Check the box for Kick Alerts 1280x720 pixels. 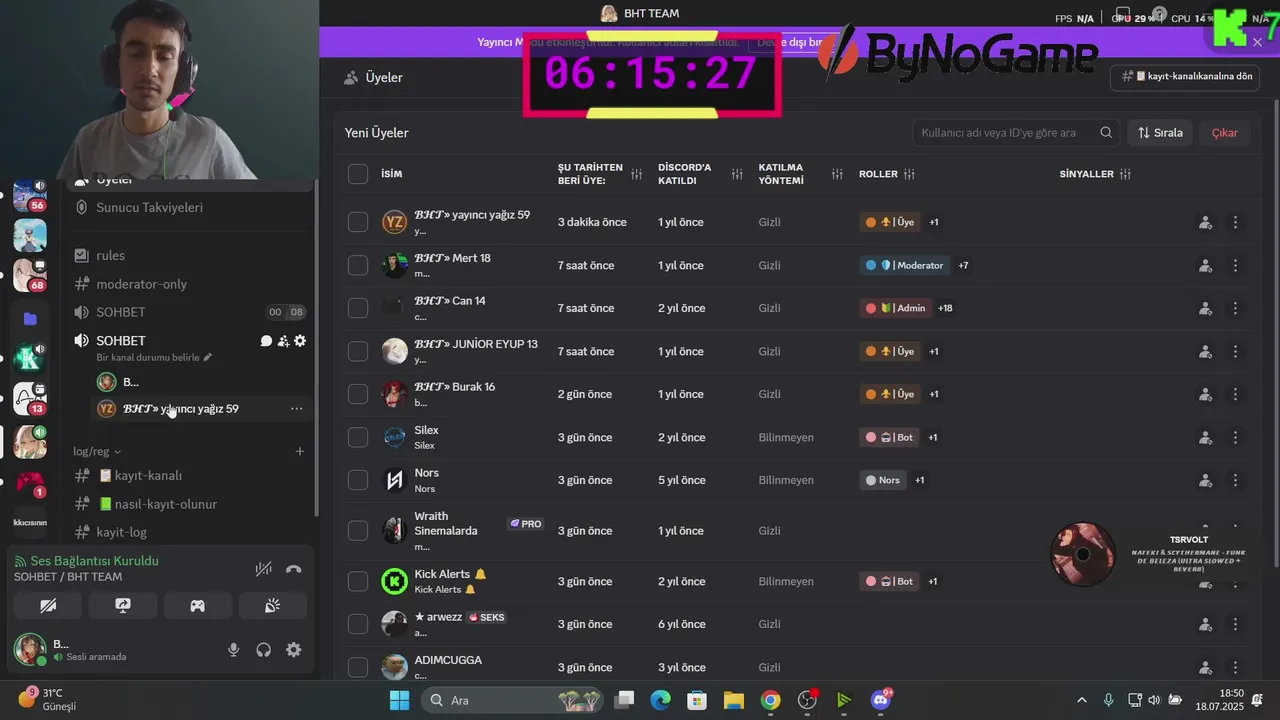358,581
